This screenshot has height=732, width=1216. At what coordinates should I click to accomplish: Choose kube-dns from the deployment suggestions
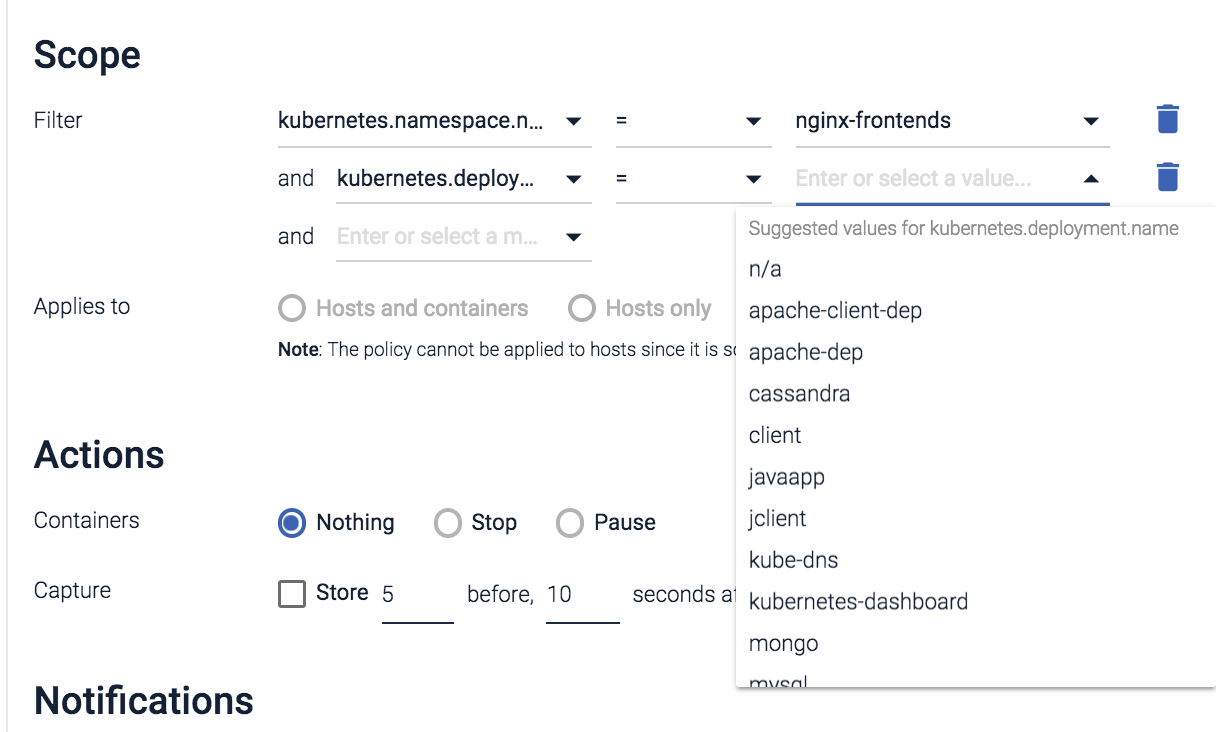coord(793,560)
